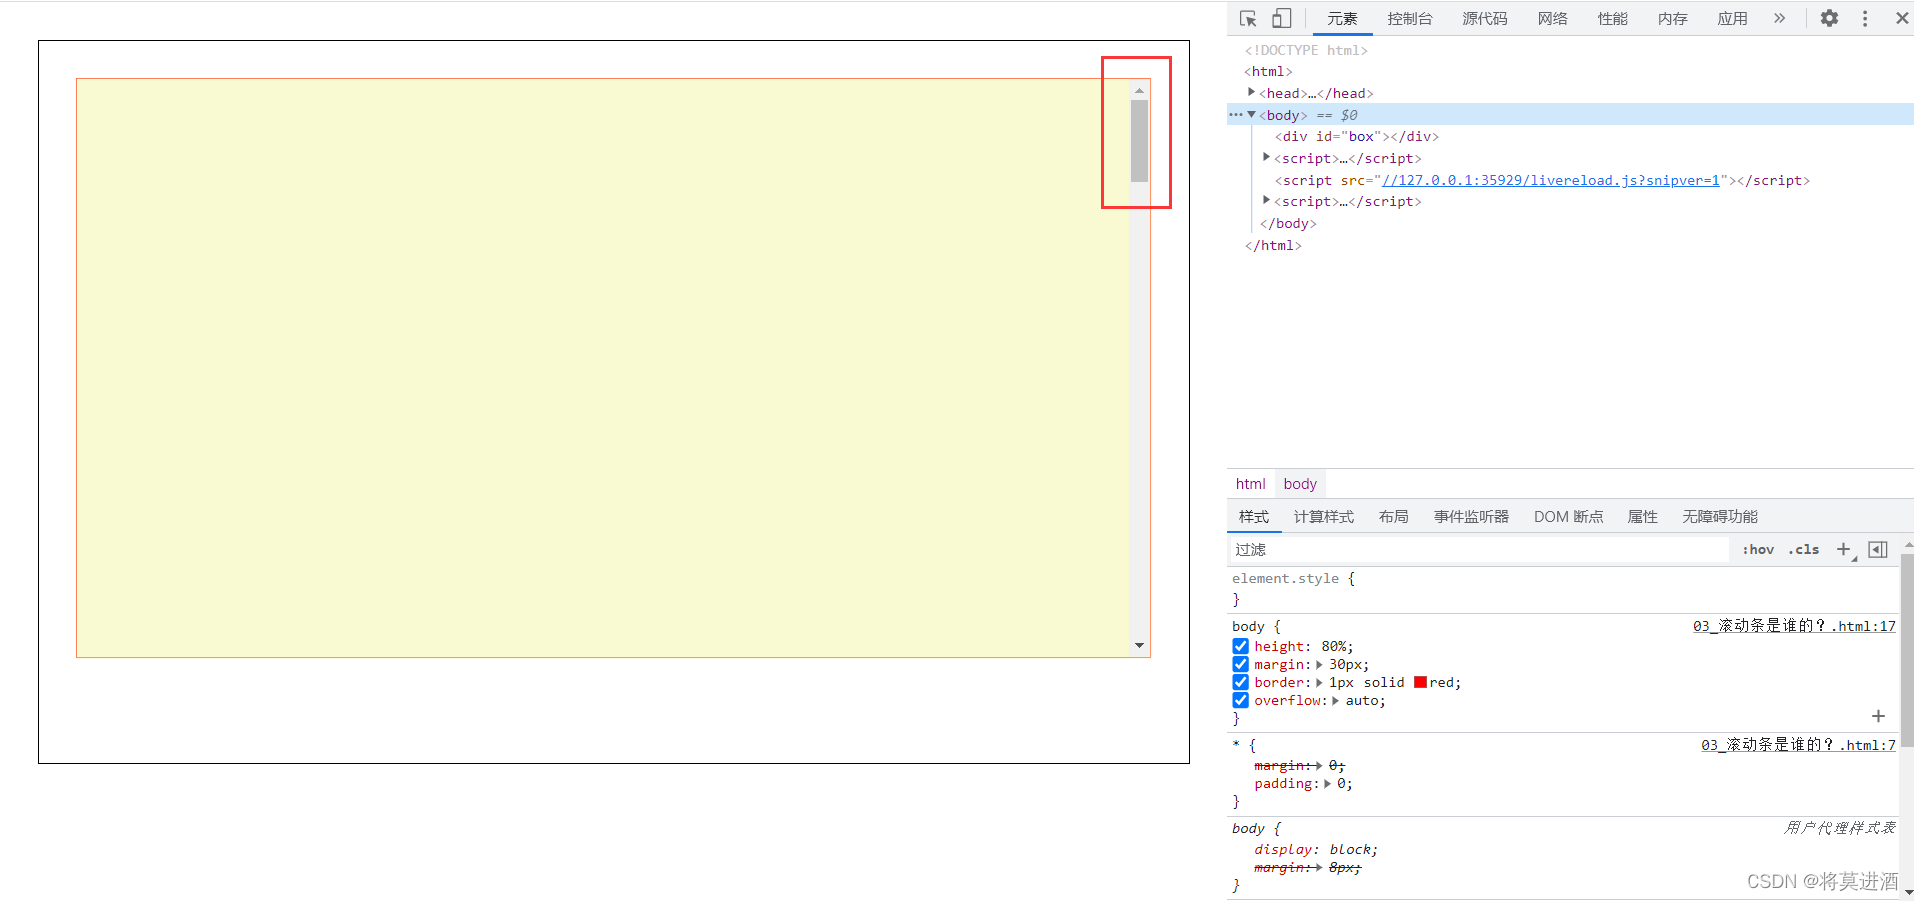Click the yellow box scrollbar thumb

(x=1139, y=141)
